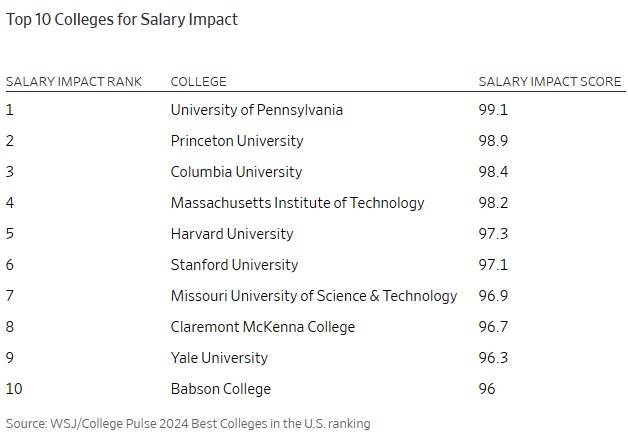Screen dimensions: 628x442
Task: Click the score 96 for Babson
Action: pyautogui.click(x=487, y=389)
